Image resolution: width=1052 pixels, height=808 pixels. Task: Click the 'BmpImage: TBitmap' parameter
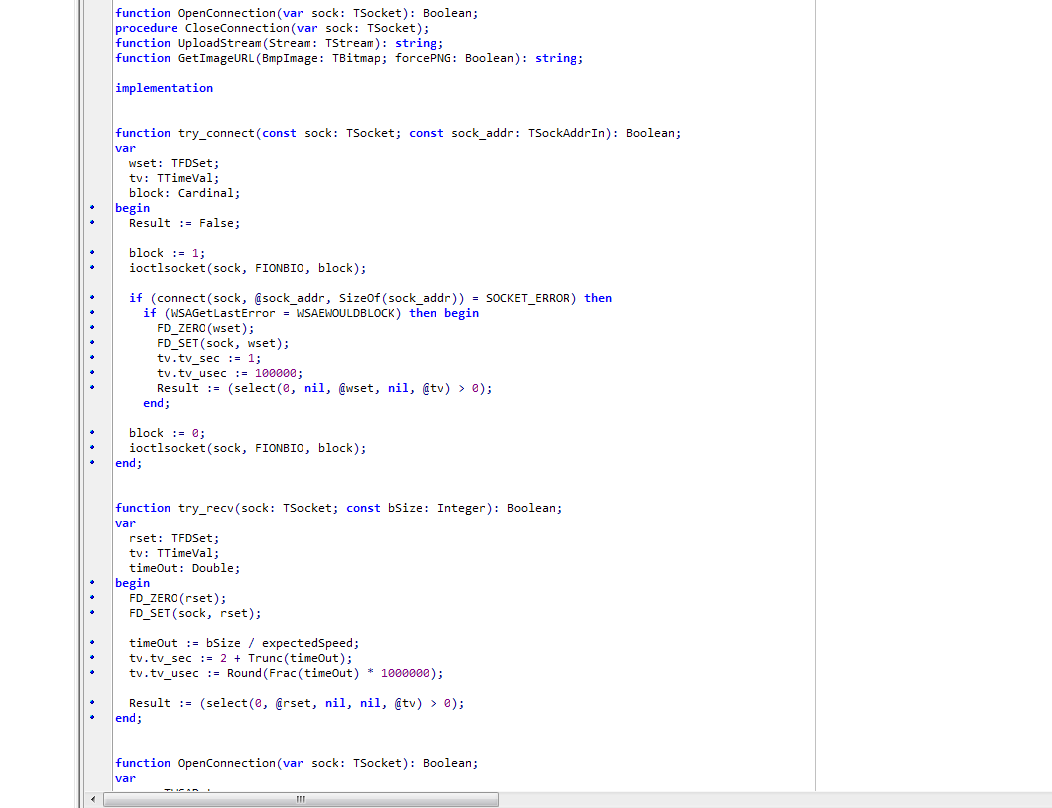321,58
